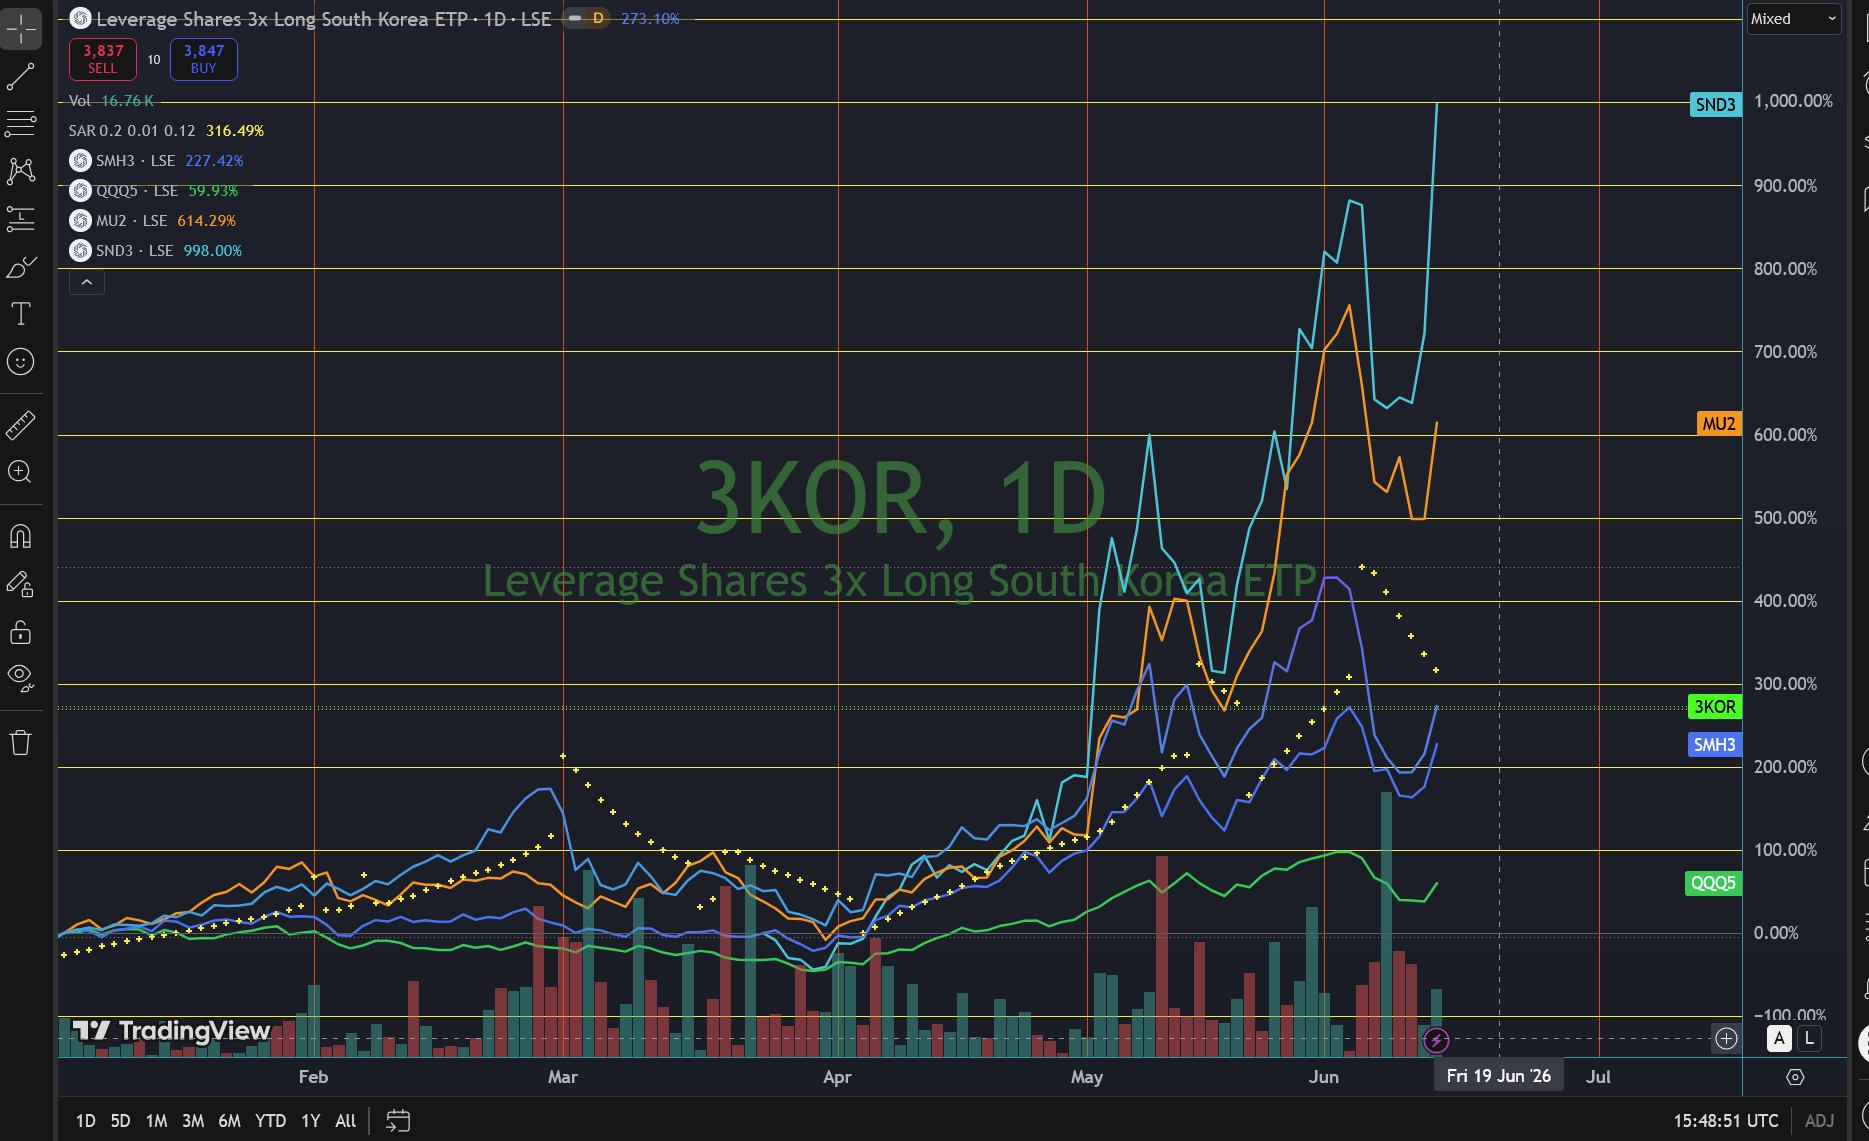Click the purple lightning flash icon
The width and height of the screenshot is (1869, 1141).
(x=1436, y=1040)
